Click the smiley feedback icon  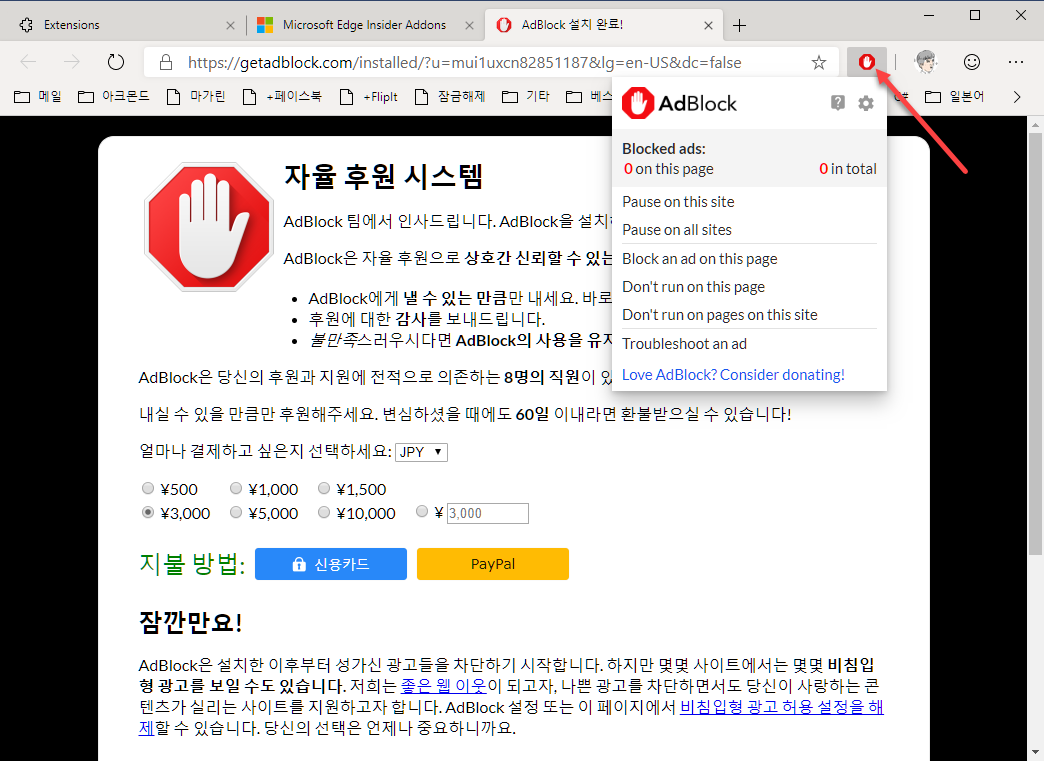point(972,62)
